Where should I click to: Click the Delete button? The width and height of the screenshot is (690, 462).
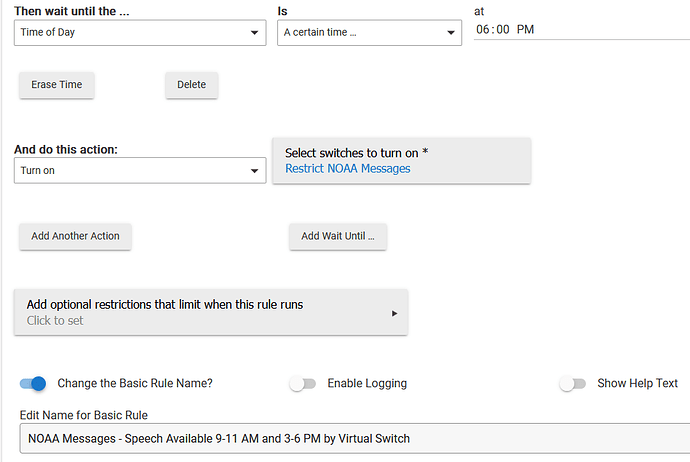[x=191, y=85]
